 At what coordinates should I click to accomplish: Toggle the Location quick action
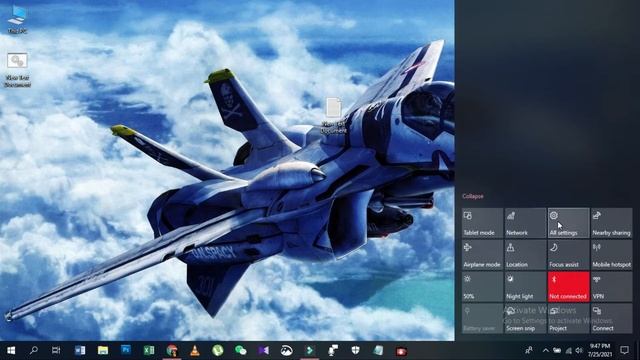[x=525, y=255]
